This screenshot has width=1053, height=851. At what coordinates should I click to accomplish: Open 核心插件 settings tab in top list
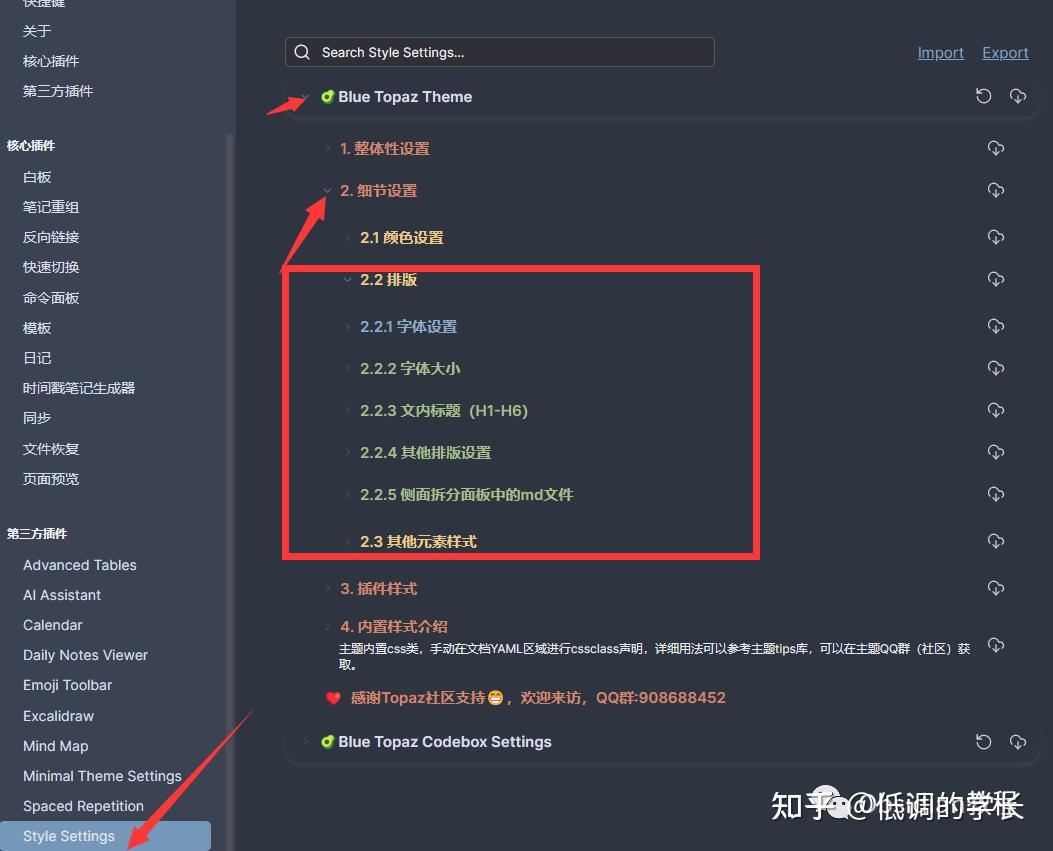click(51, 61)
